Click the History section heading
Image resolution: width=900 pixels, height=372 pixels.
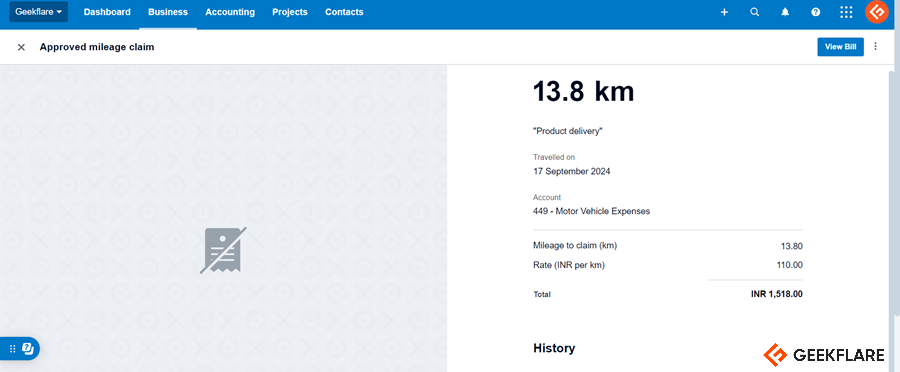coord(554,348)
